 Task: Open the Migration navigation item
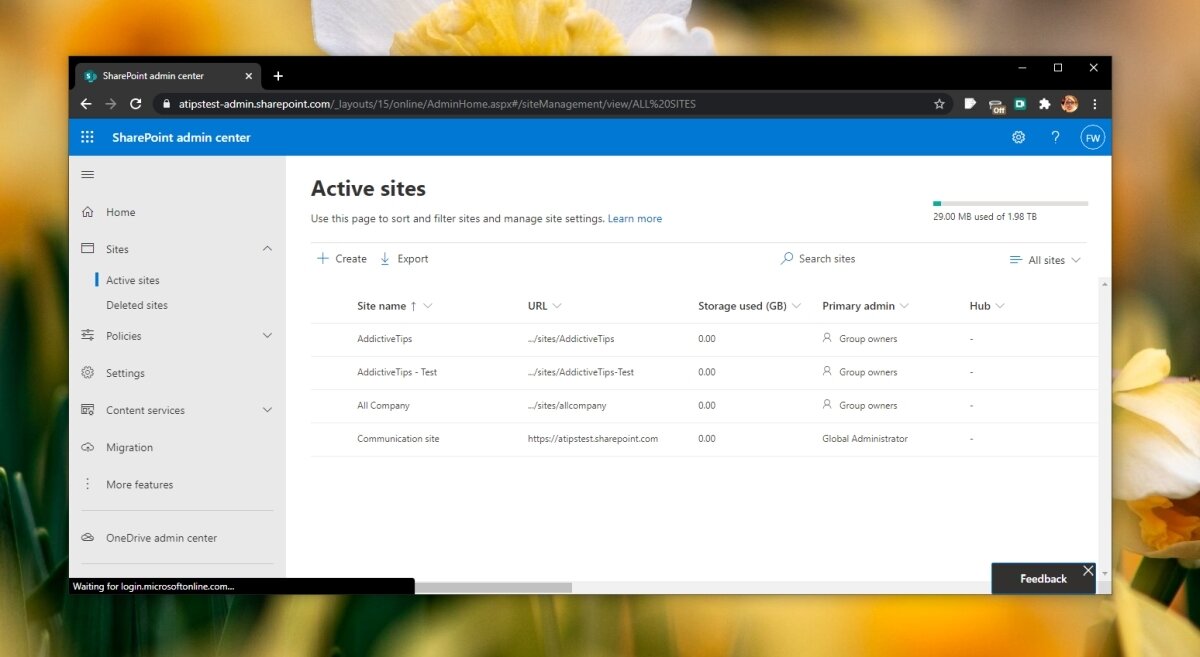(129, 447)
